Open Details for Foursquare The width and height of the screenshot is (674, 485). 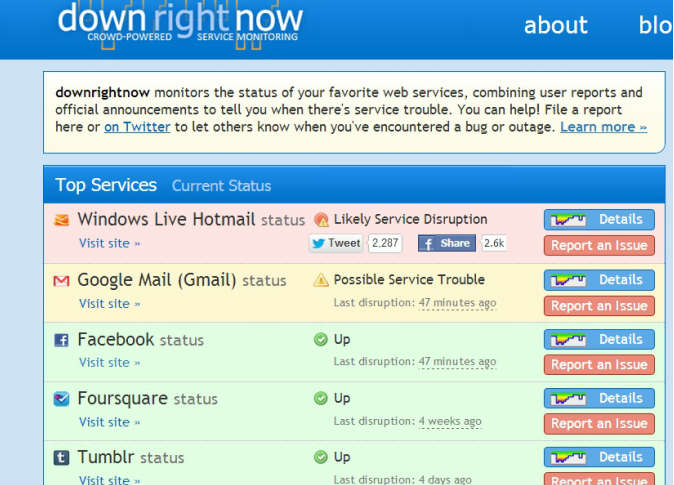click(x=599, y=398)
